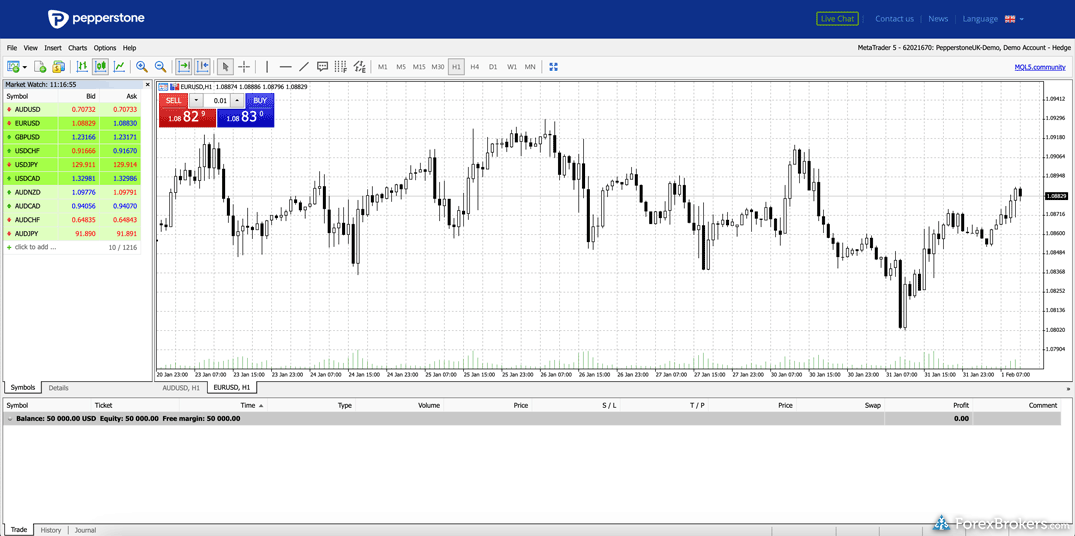The image size is (1075, 536).
Task: Zoom in on the chart
Action: [142, 67]
